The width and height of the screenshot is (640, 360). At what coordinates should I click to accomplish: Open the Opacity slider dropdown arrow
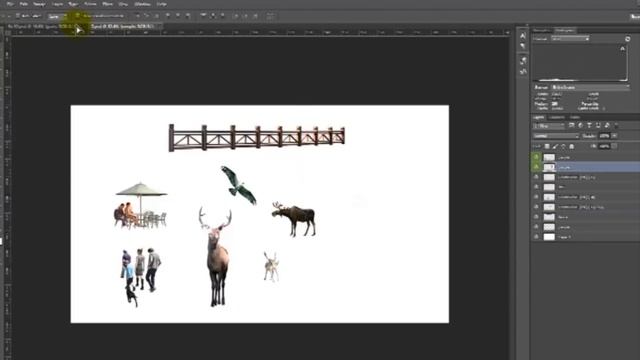coord(614,136)
